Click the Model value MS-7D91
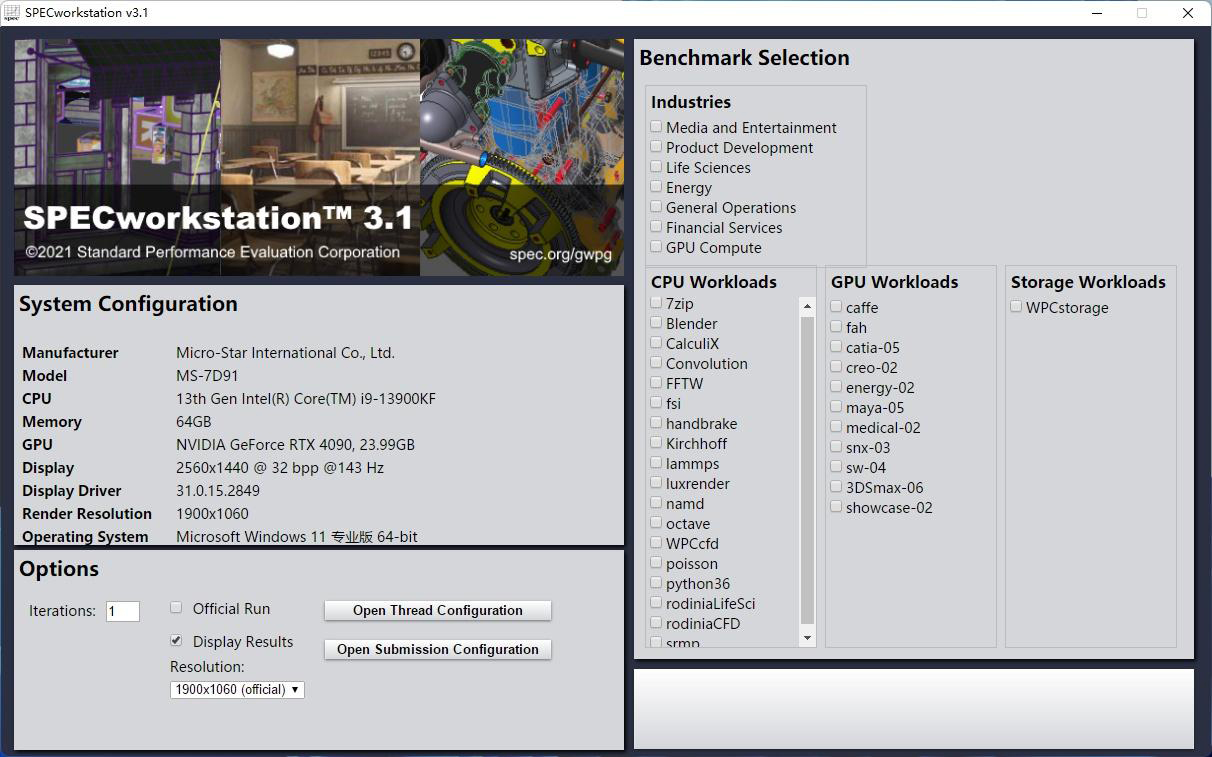Screen dimensions: 1212x757 pos(208,375)
